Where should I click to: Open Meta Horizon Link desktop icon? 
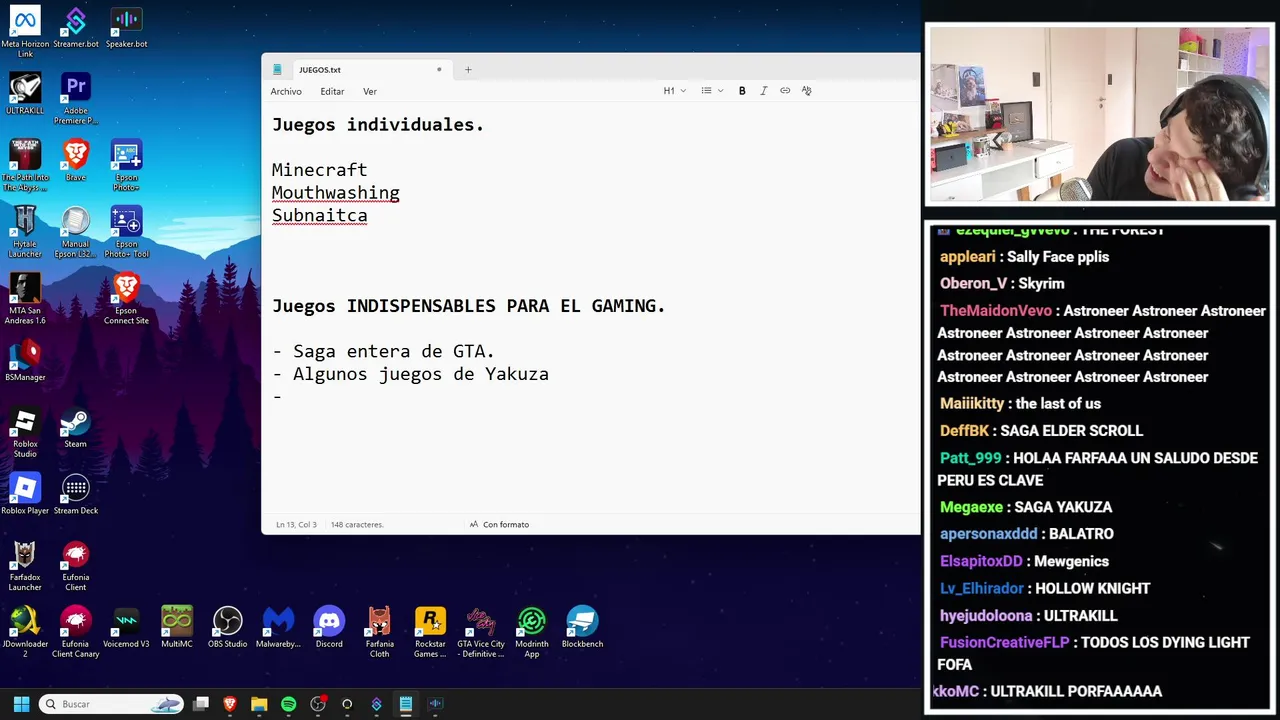(x=25, y=32)
